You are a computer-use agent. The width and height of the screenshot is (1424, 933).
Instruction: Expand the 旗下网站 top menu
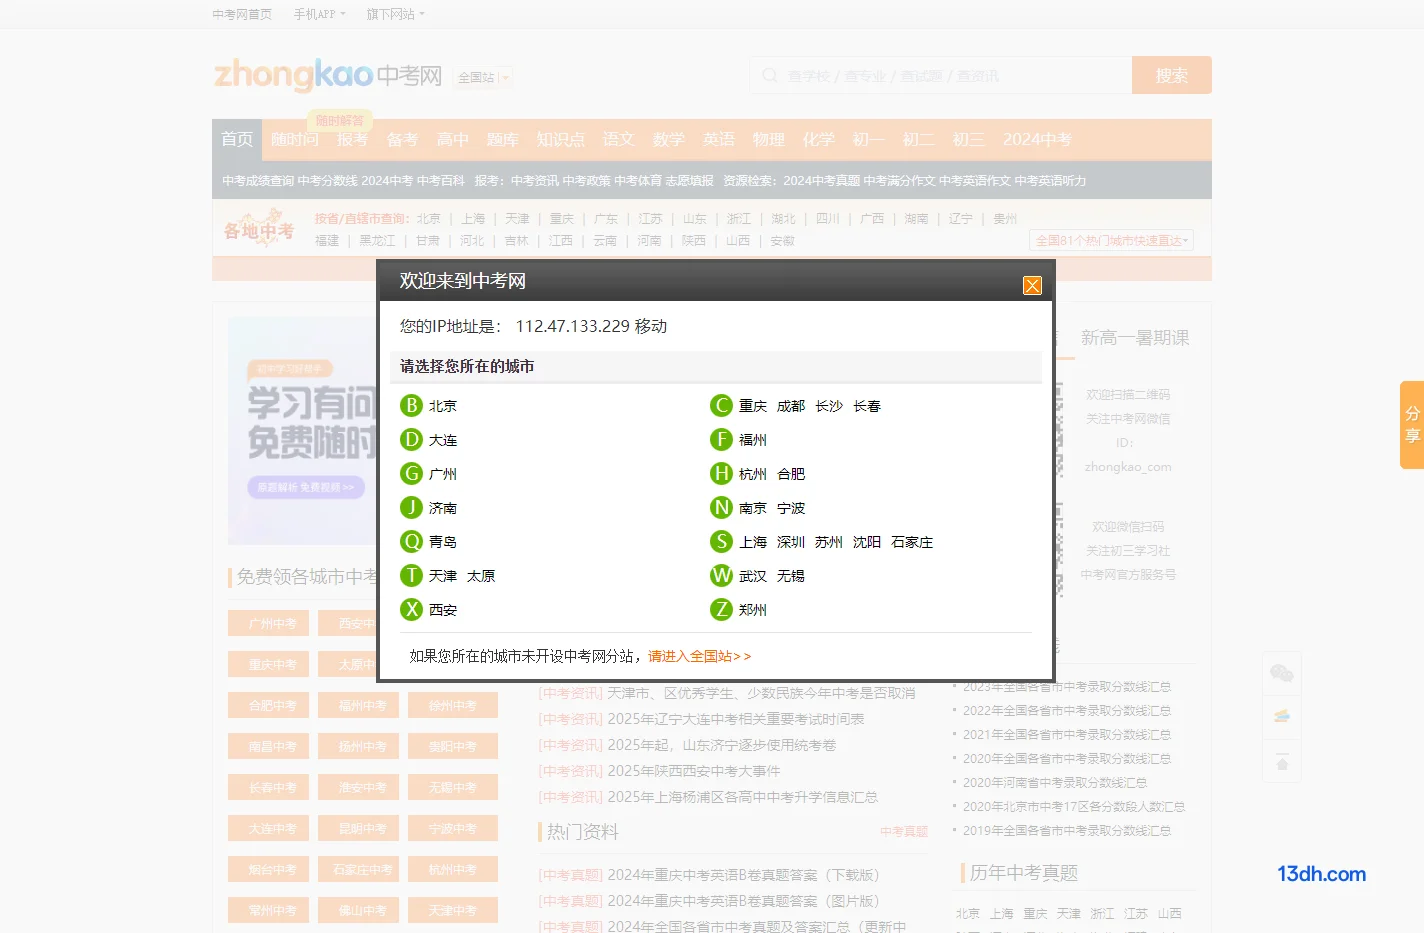(x=395, y=14)
